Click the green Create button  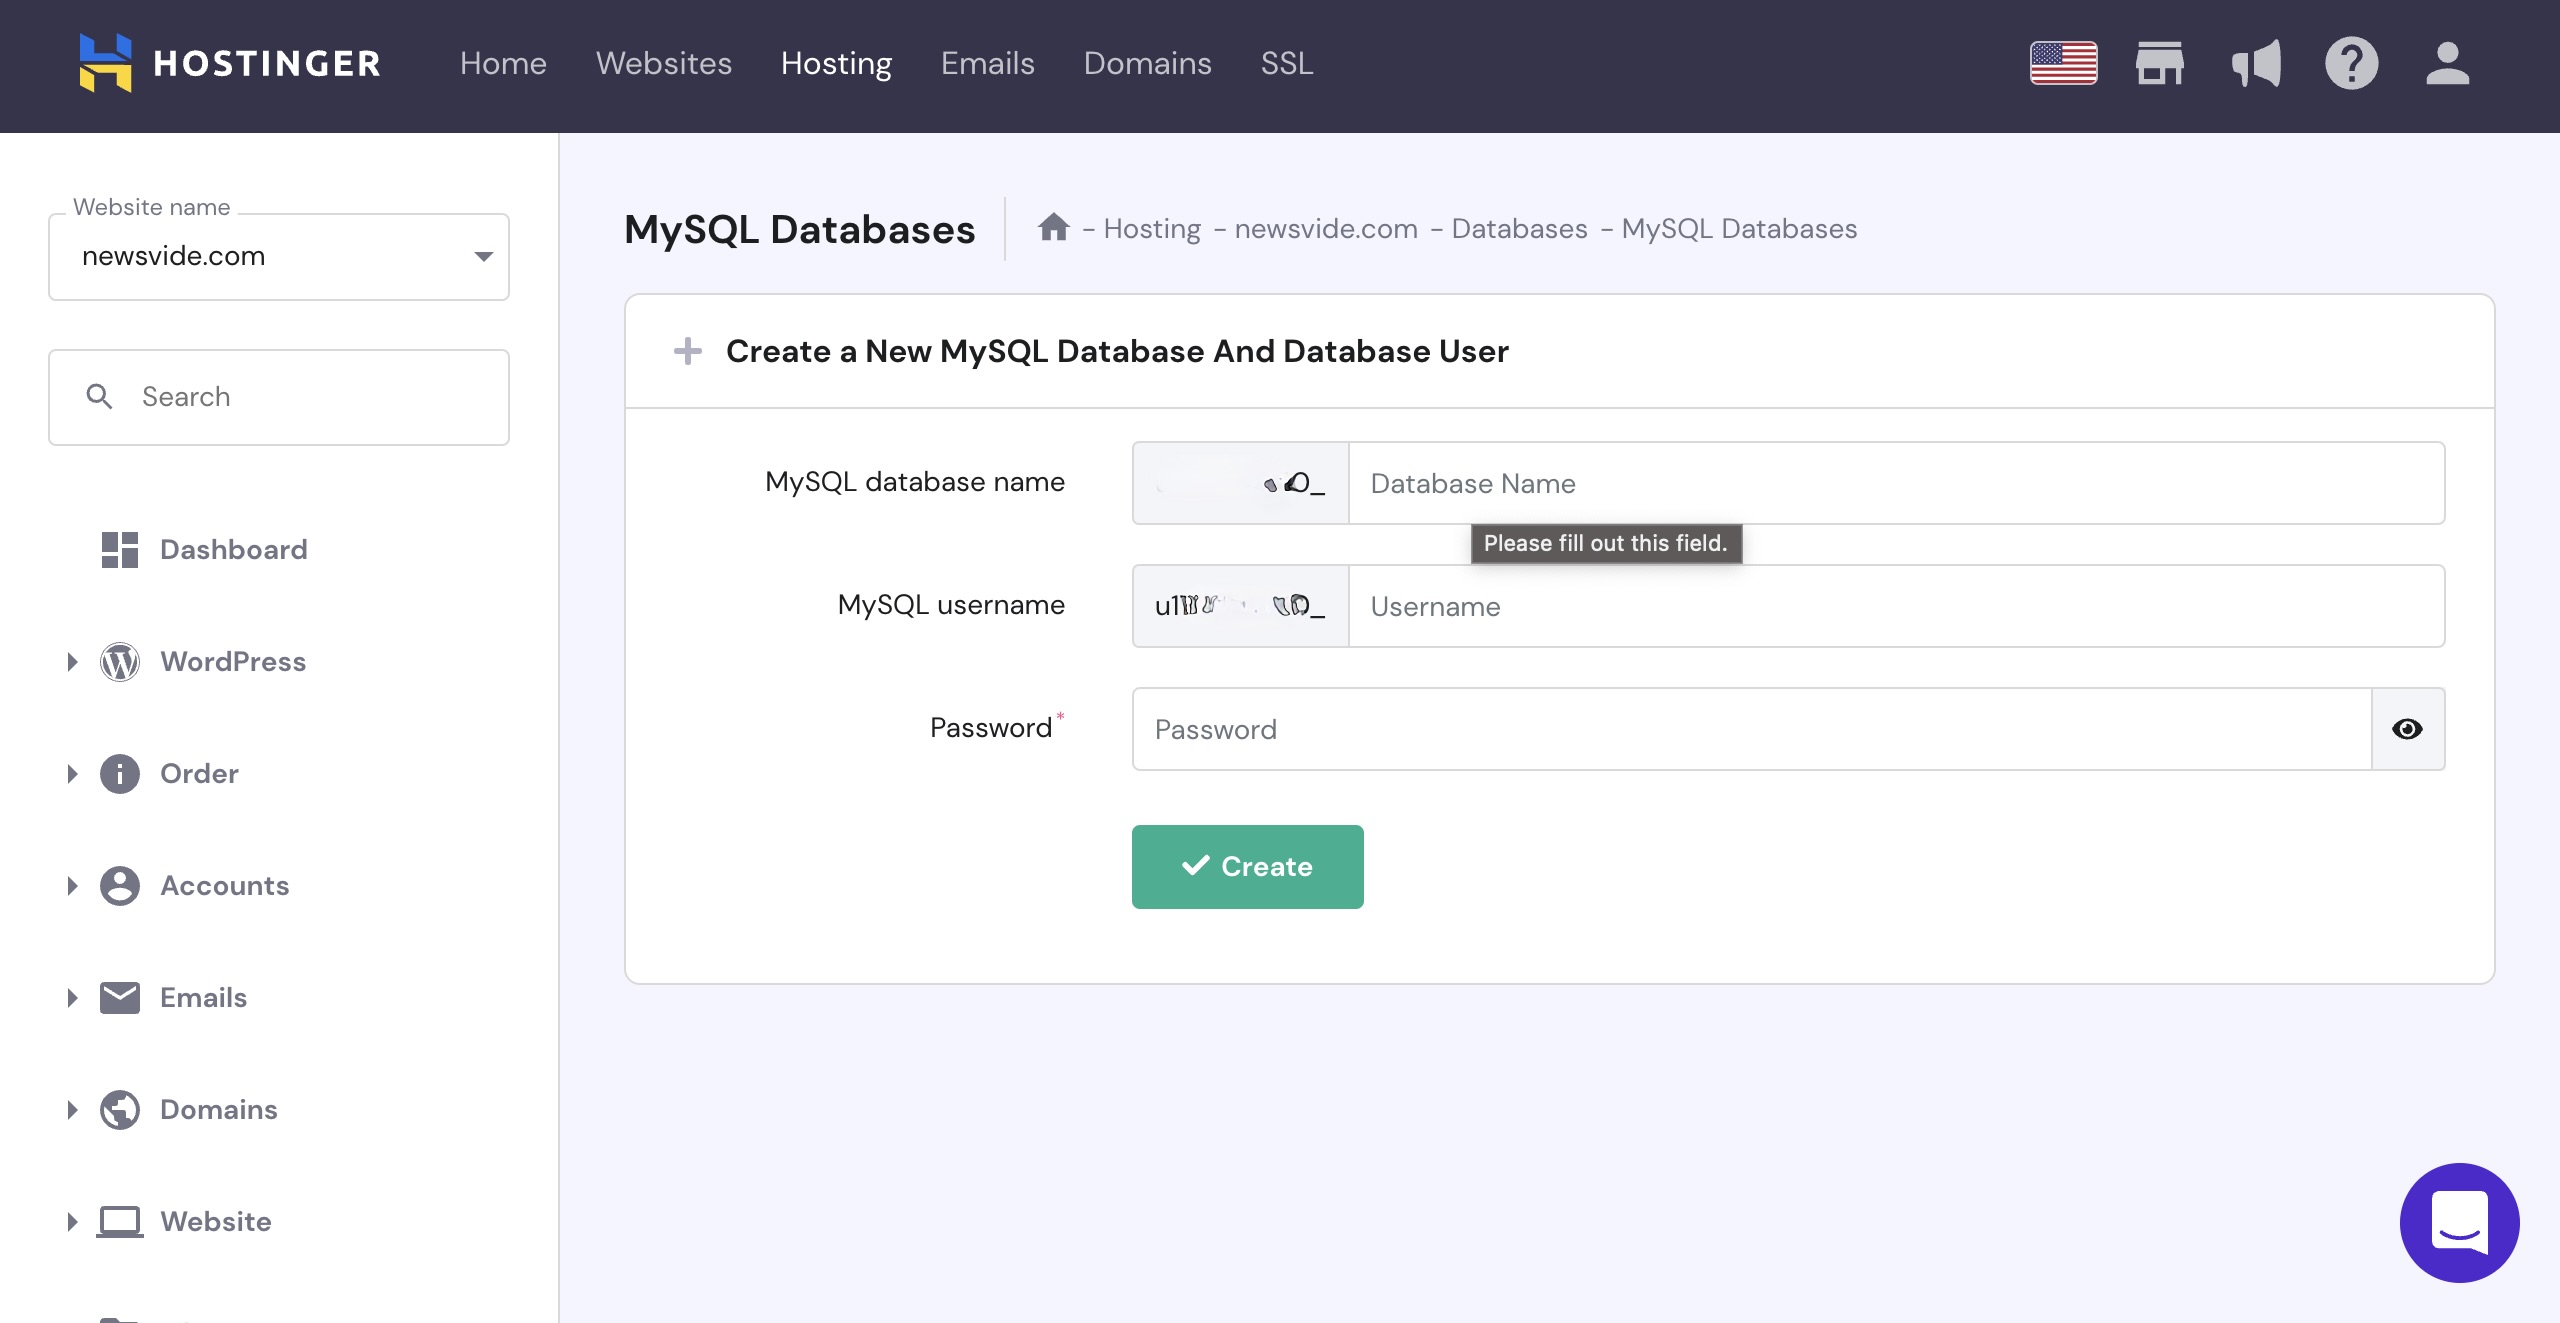click(x=1247, y=866)
